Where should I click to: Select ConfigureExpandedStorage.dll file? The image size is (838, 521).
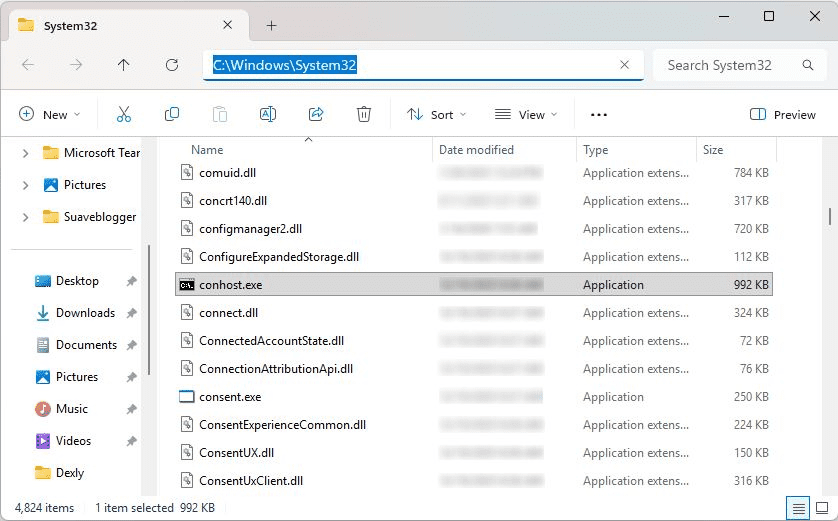click(474, 257)
